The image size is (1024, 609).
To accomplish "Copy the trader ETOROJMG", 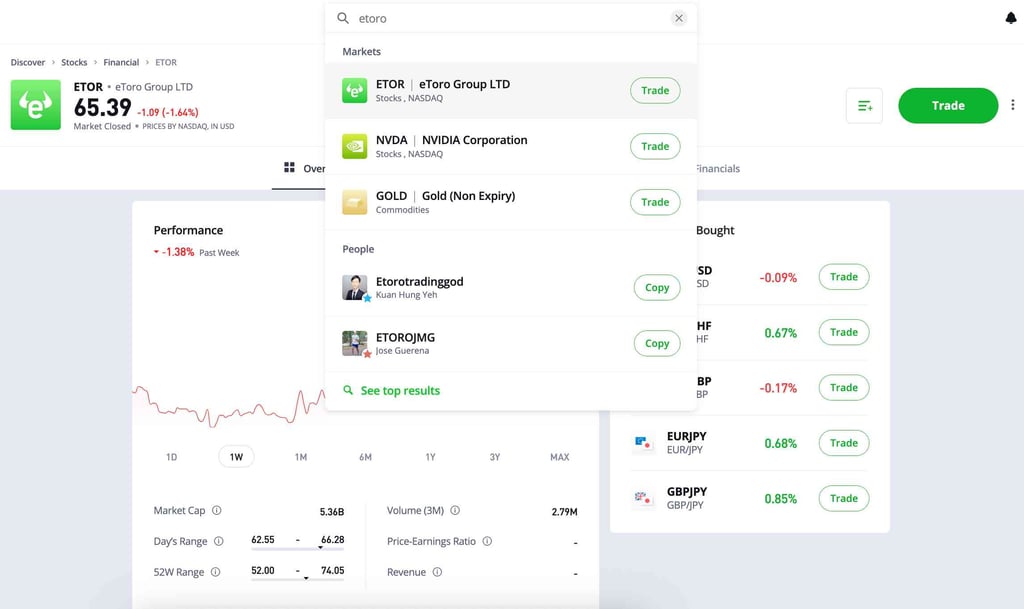I will pyautogui.click(x=657, y=343).
